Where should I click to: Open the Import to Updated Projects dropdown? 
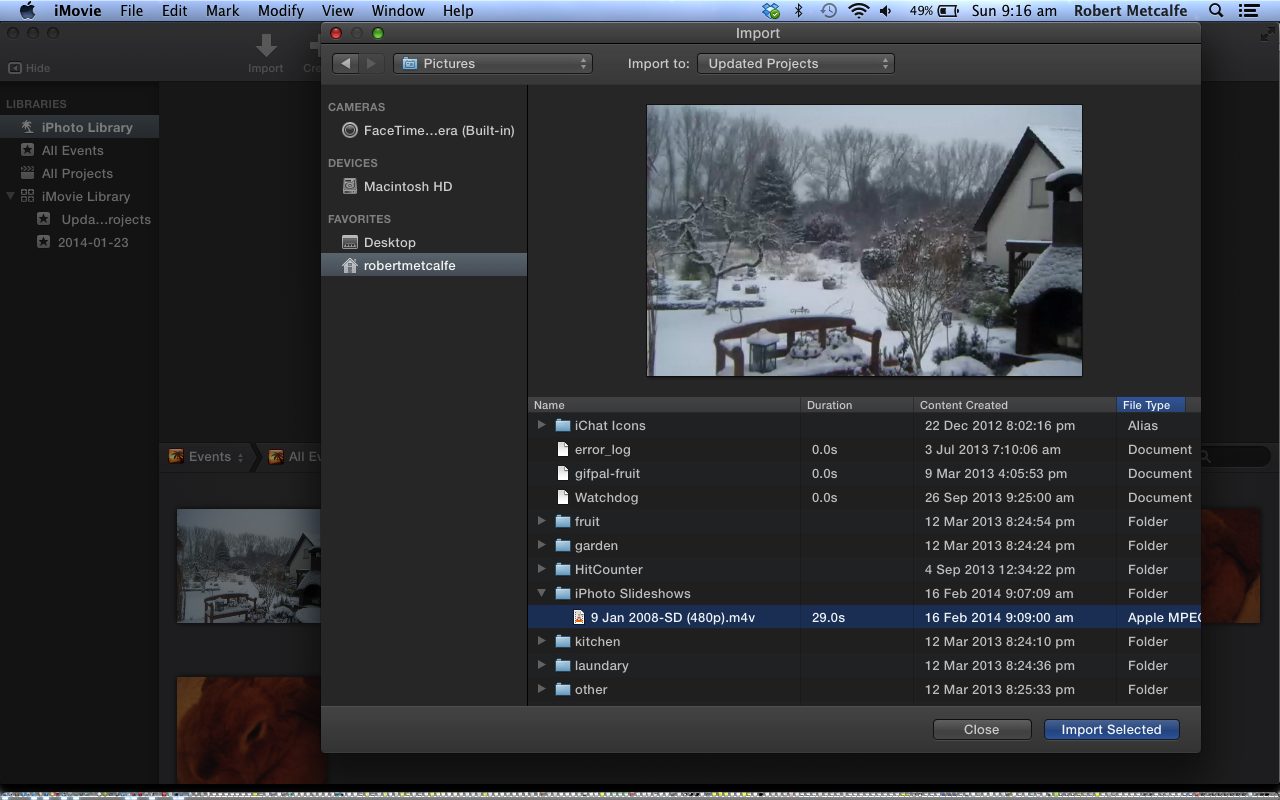point(796,63)
